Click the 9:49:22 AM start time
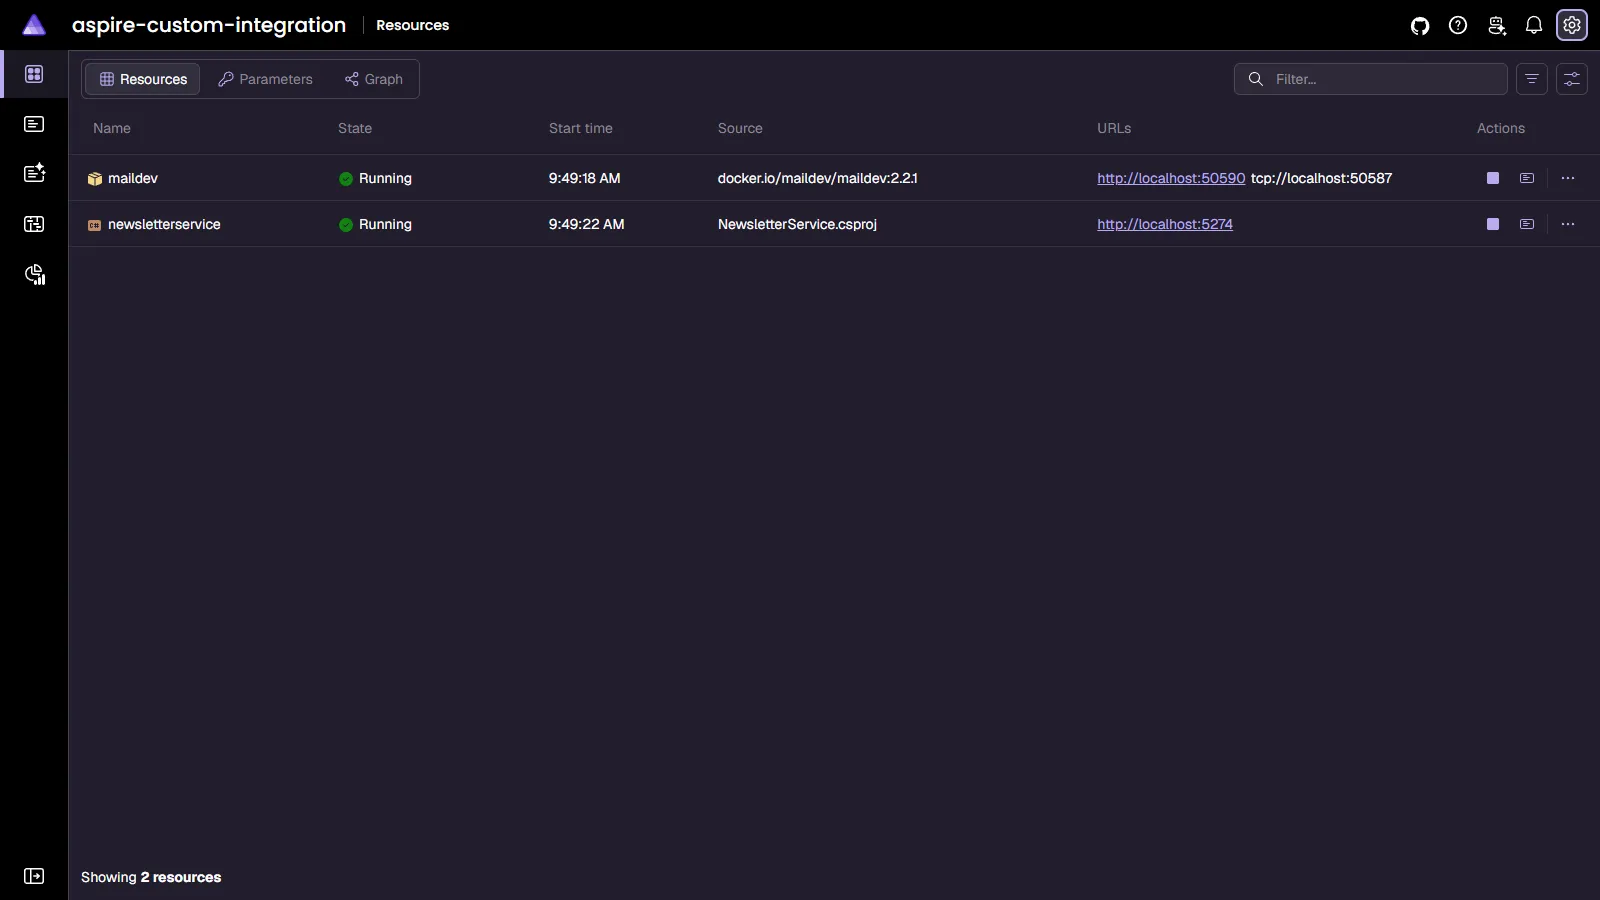This screenshot has width=1600, height=900. [x=586, y=224]
